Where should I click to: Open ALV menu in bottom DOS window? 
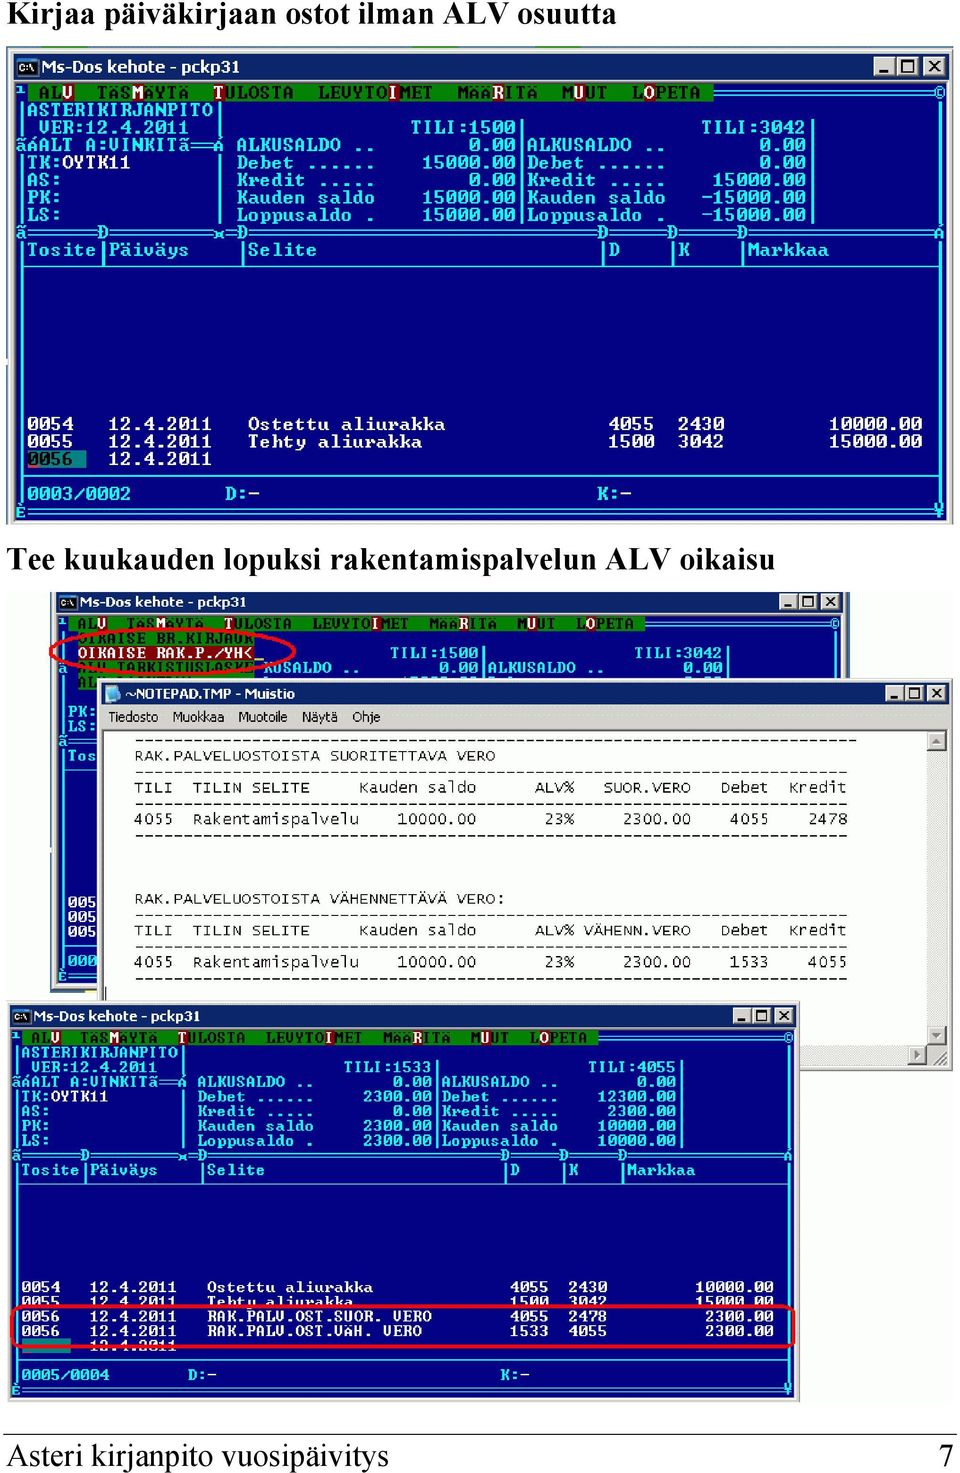(x=45, y=1037)
